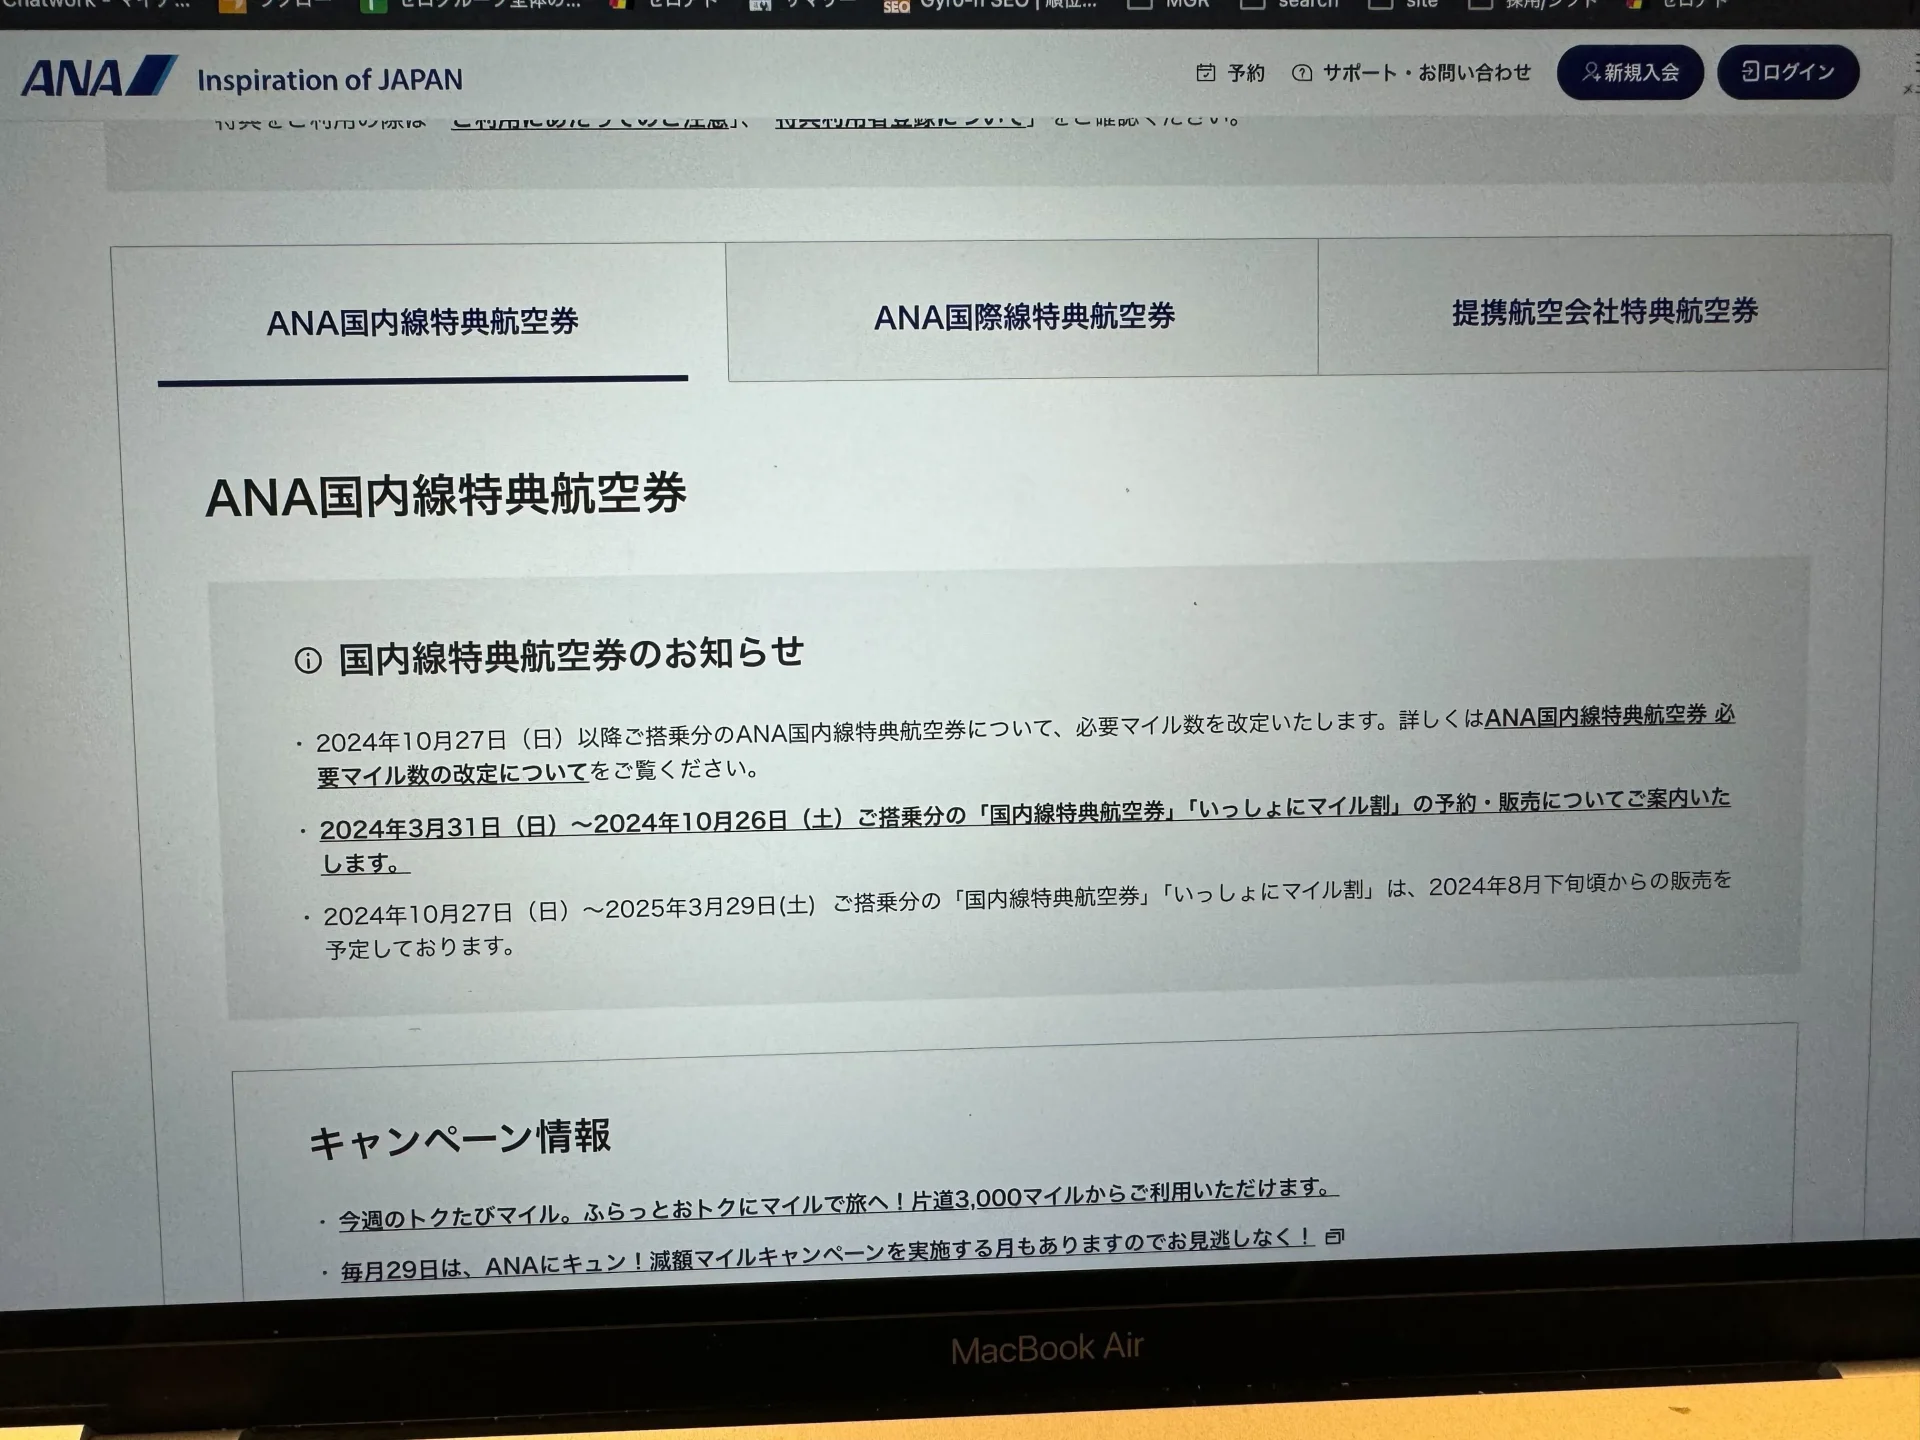Open the 毎月29日は ANAにキュン campaign link
Screen dimensions: 1920x1440
[x=827, y=1256]
